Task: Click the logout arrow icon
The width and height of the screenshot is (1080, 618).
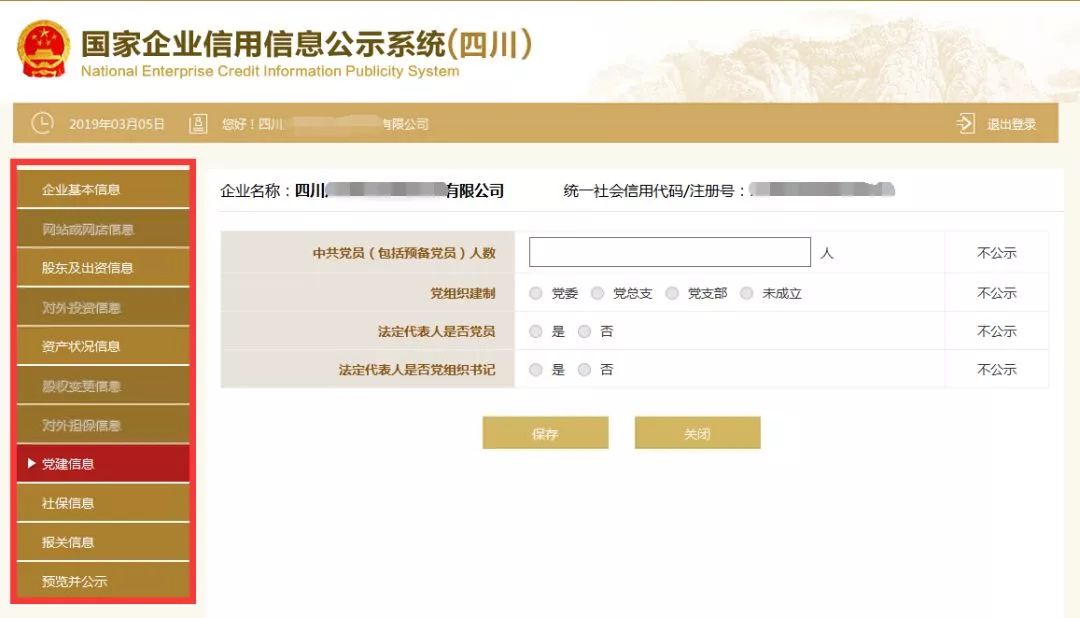Action: (966, 124)
